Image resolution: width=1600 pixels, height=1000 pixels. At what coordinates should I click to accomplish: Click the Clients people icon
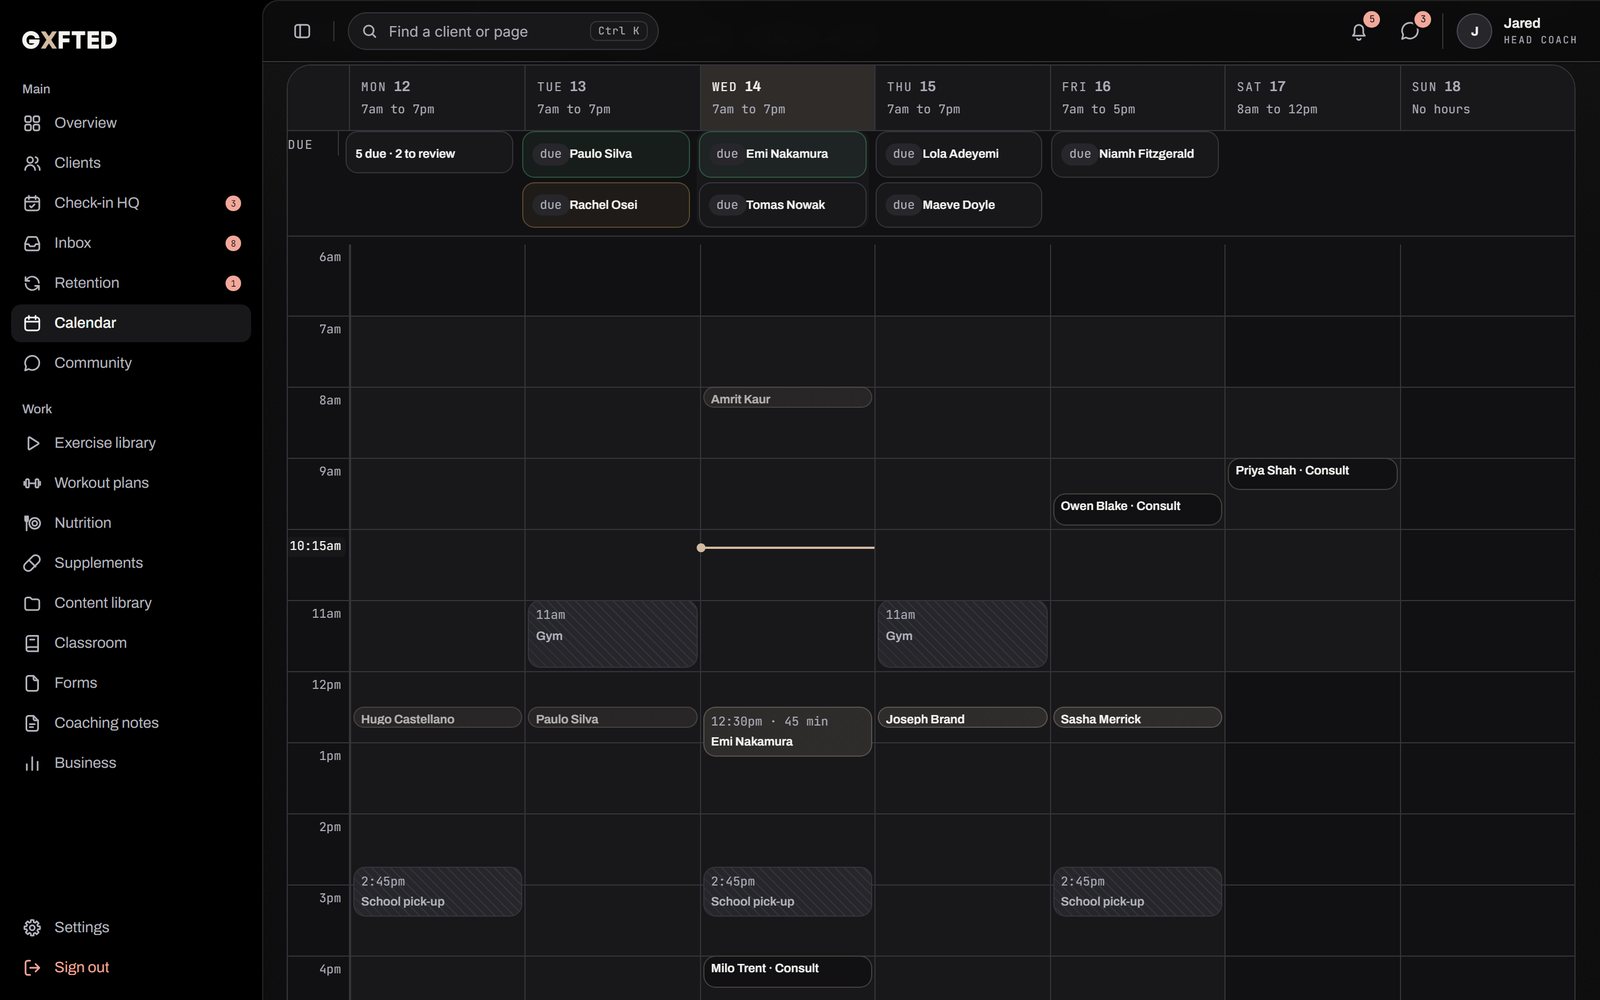[x=32, y=163]
